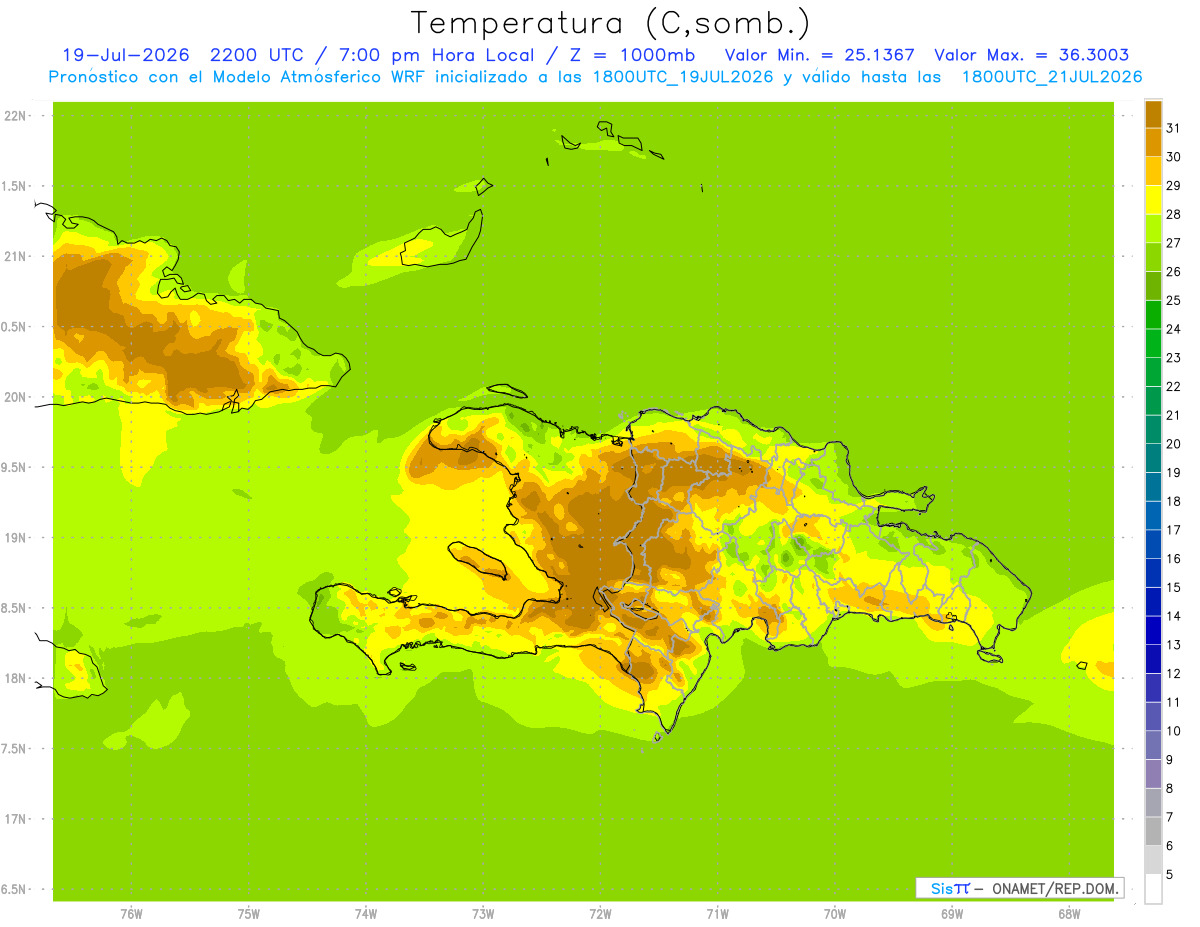Select the legend value '22'
Screen dimensions: 1200x927
pos(1173,386)
